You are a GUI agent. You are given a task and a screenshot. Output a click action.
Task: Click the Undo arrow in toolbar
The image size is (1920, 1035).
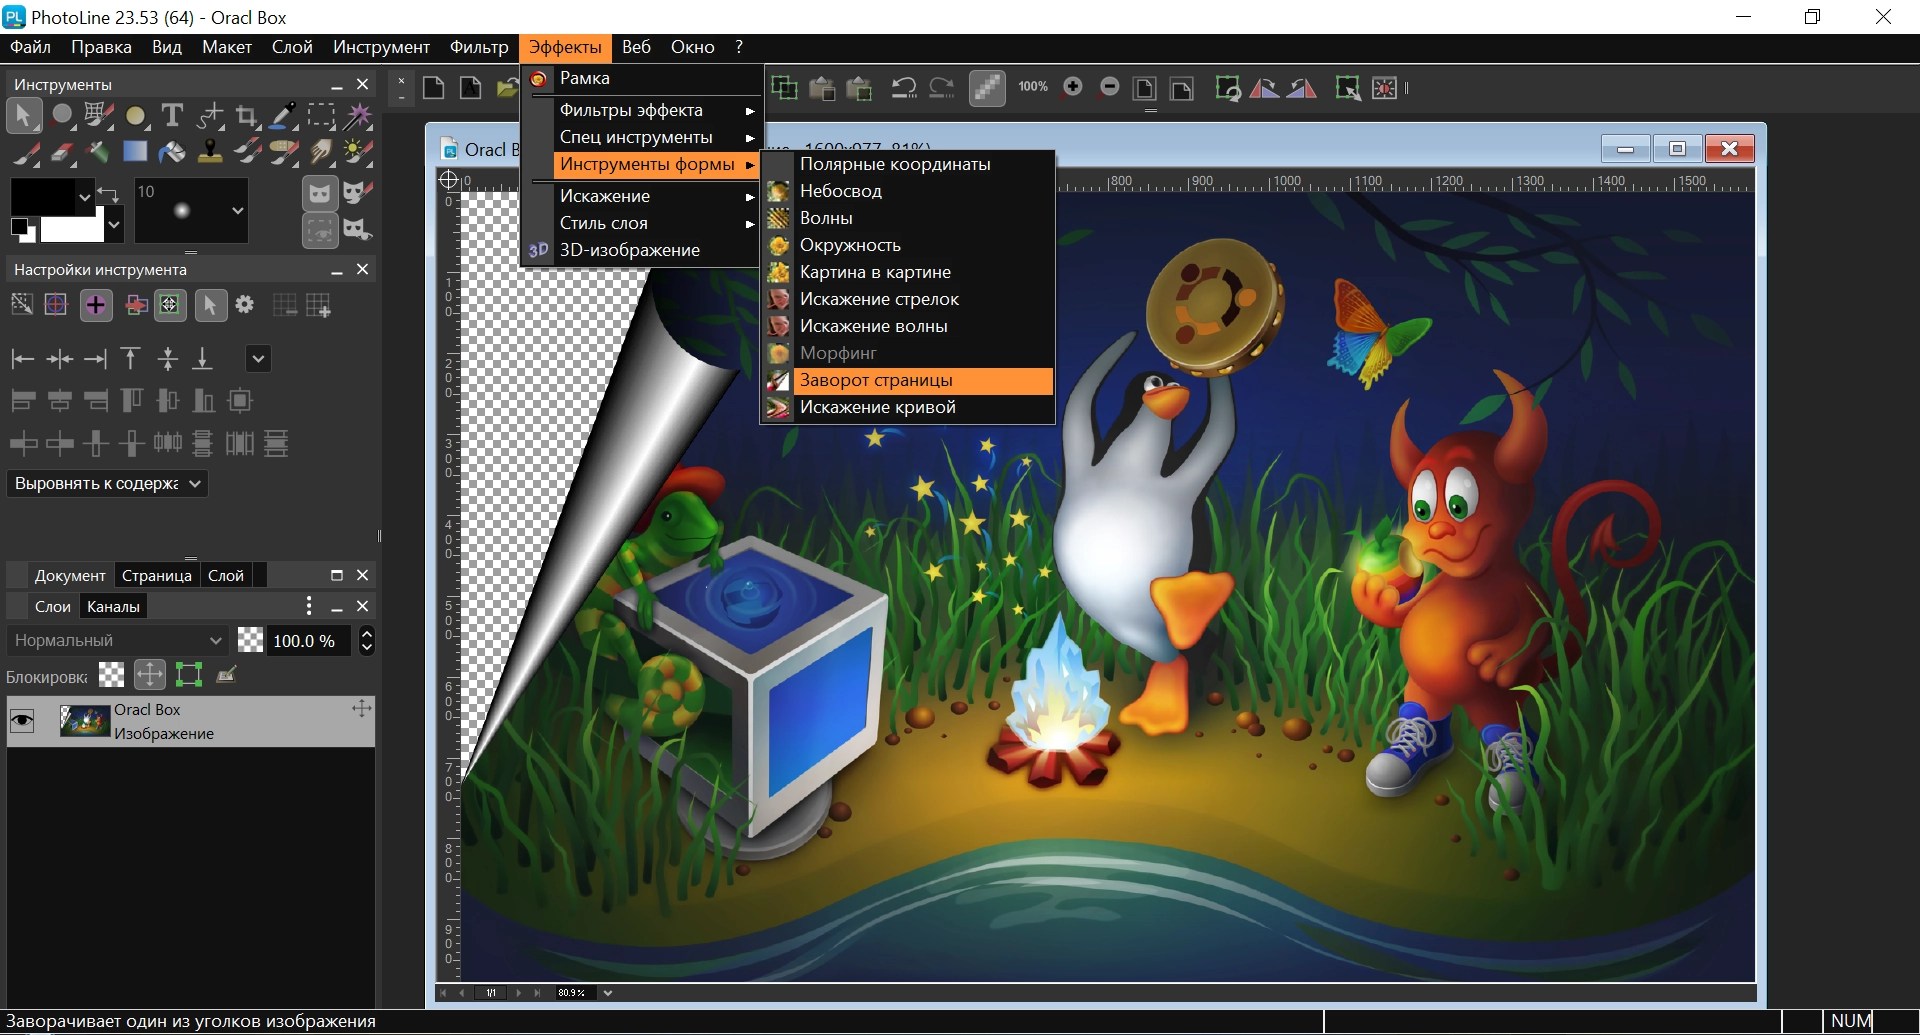904,88
